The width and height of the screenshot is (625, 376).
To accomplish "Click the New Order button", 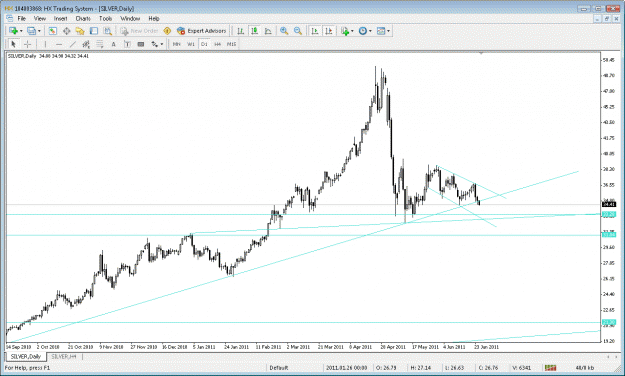I will click(139, 31).
